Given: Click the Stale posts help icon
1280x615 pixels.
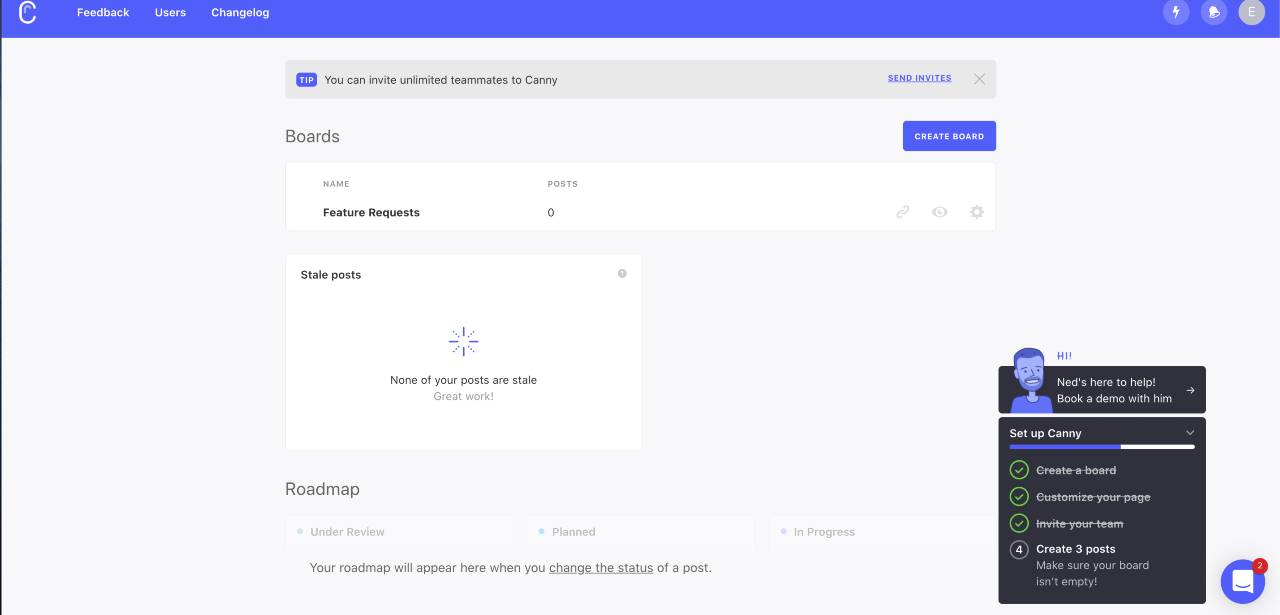Looking at the screenshot, I should pos(622,274).
